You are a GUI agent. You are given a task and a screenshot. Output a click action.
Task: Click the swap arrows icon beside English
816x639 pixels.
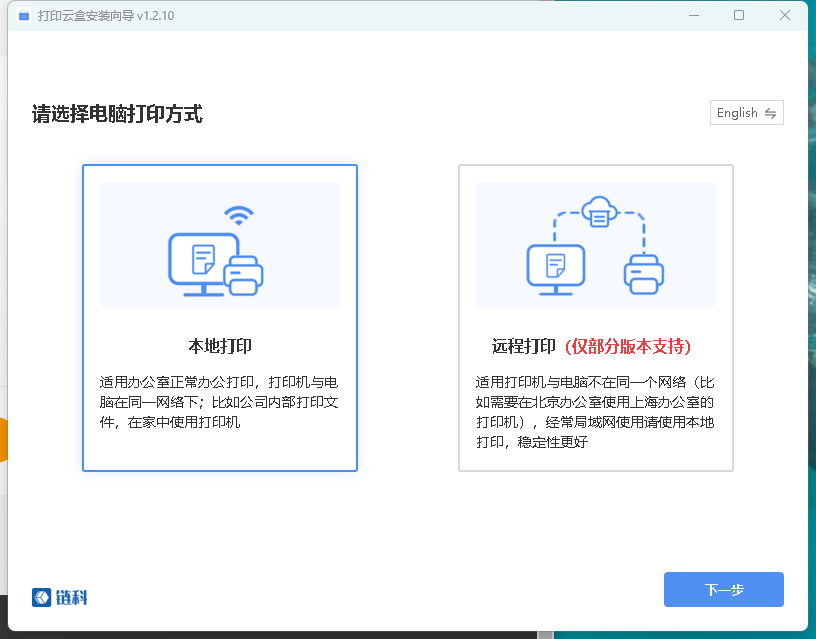pyautogui.click(x=770, y=113)
